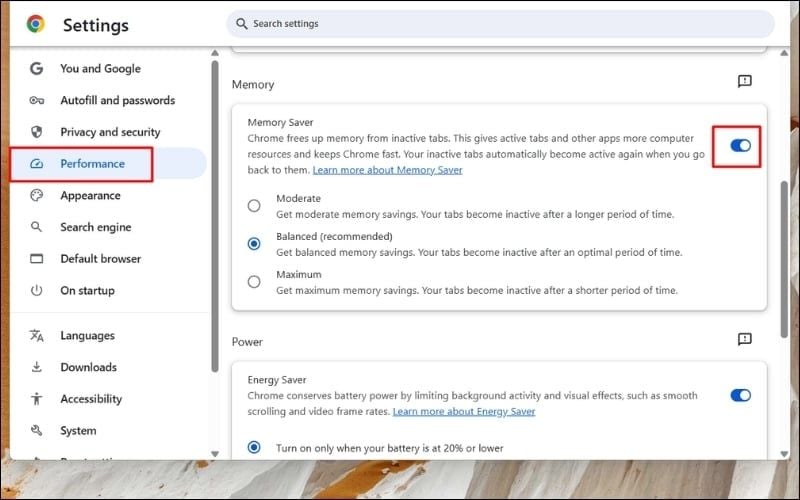This screenshot has height=500, width=800.
Task: Click the Energy Saver title text
Action: [277, 380]
